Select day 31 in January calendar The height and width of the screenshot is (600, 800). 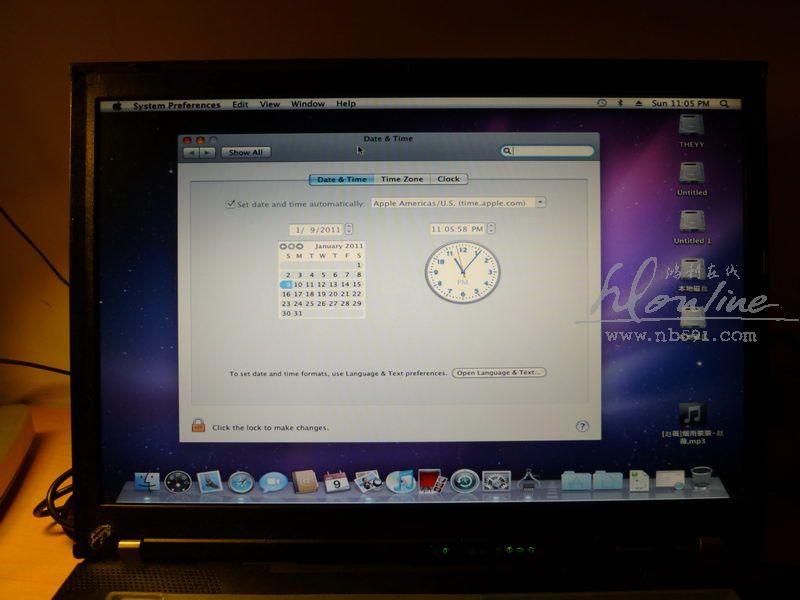point(298,313)
